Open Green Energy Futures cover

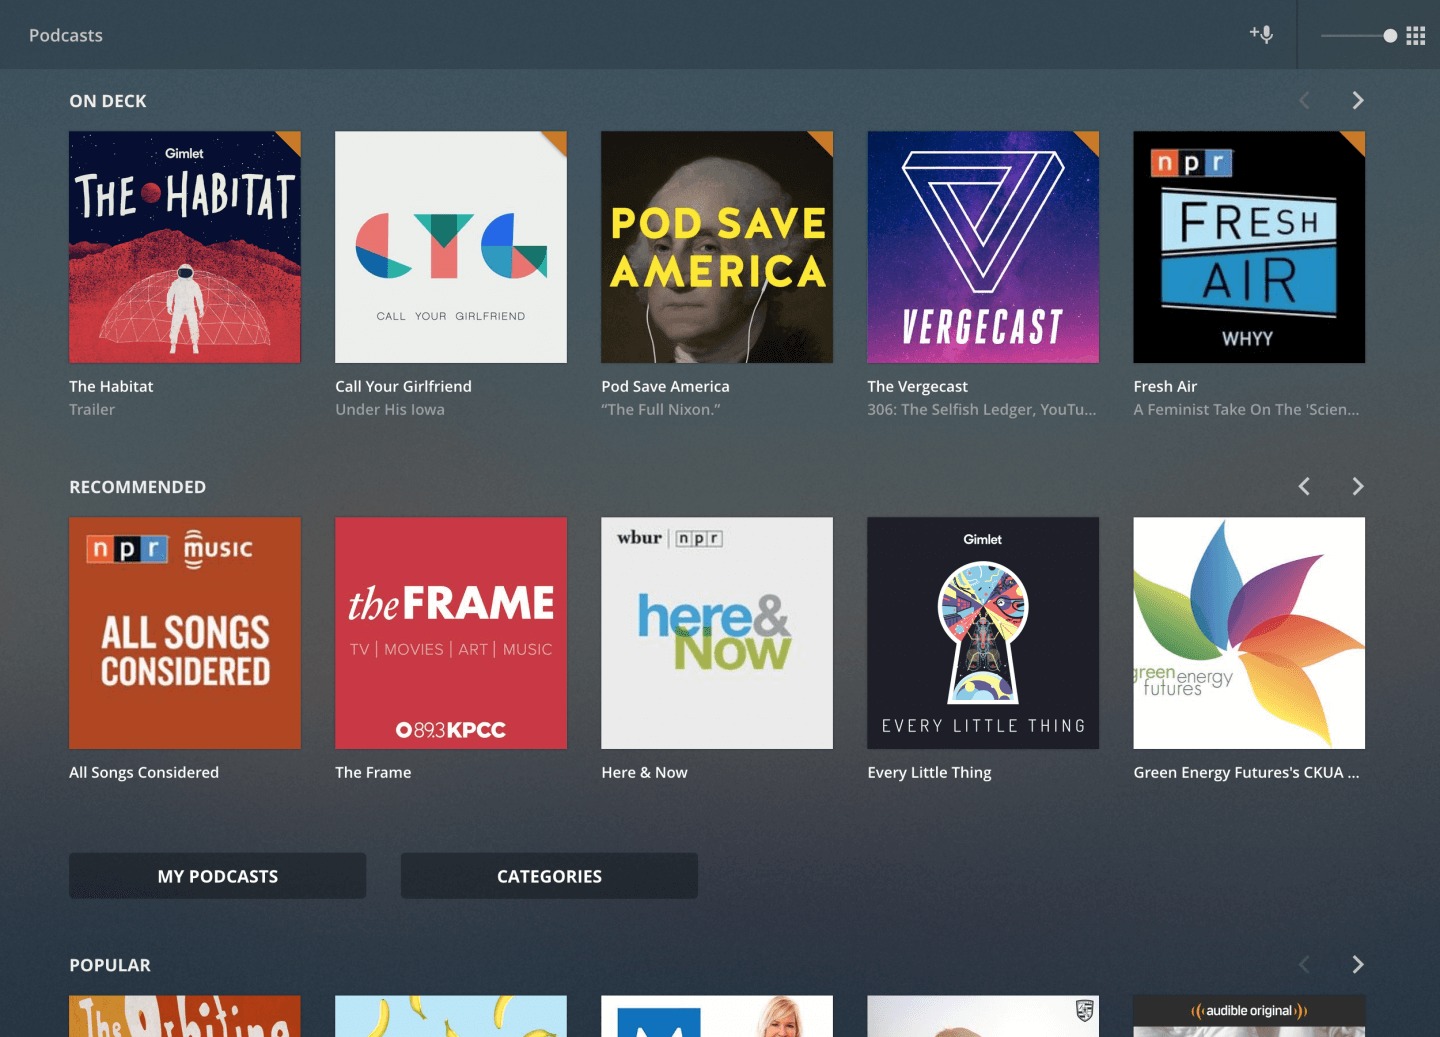tap(1249, 633)
